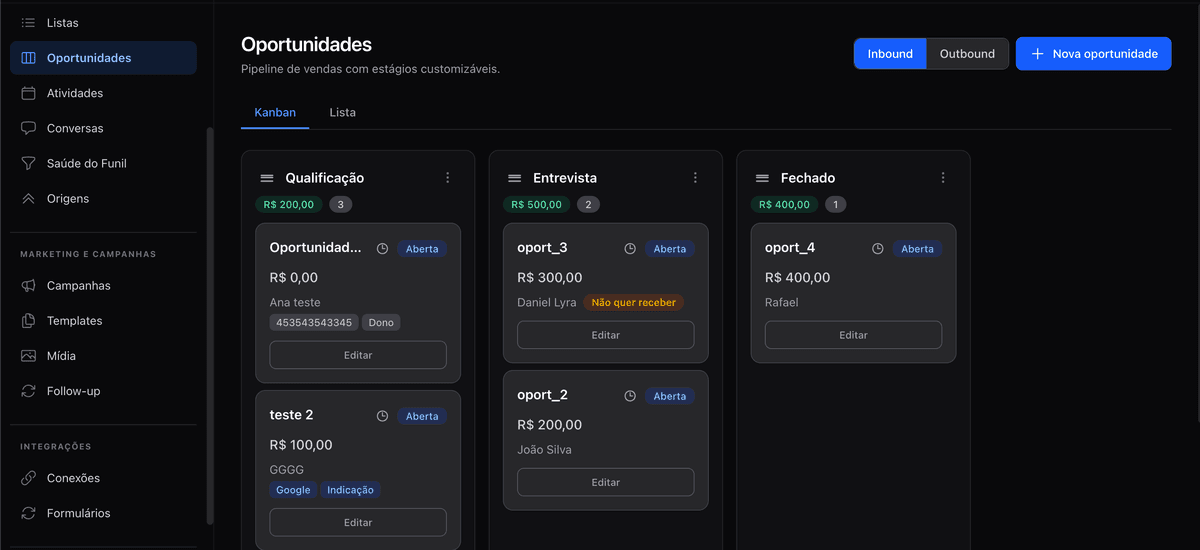Click Editar on the oport_4 card
1200x550 pixels.
pyautogui.click(x=853, y=335)
